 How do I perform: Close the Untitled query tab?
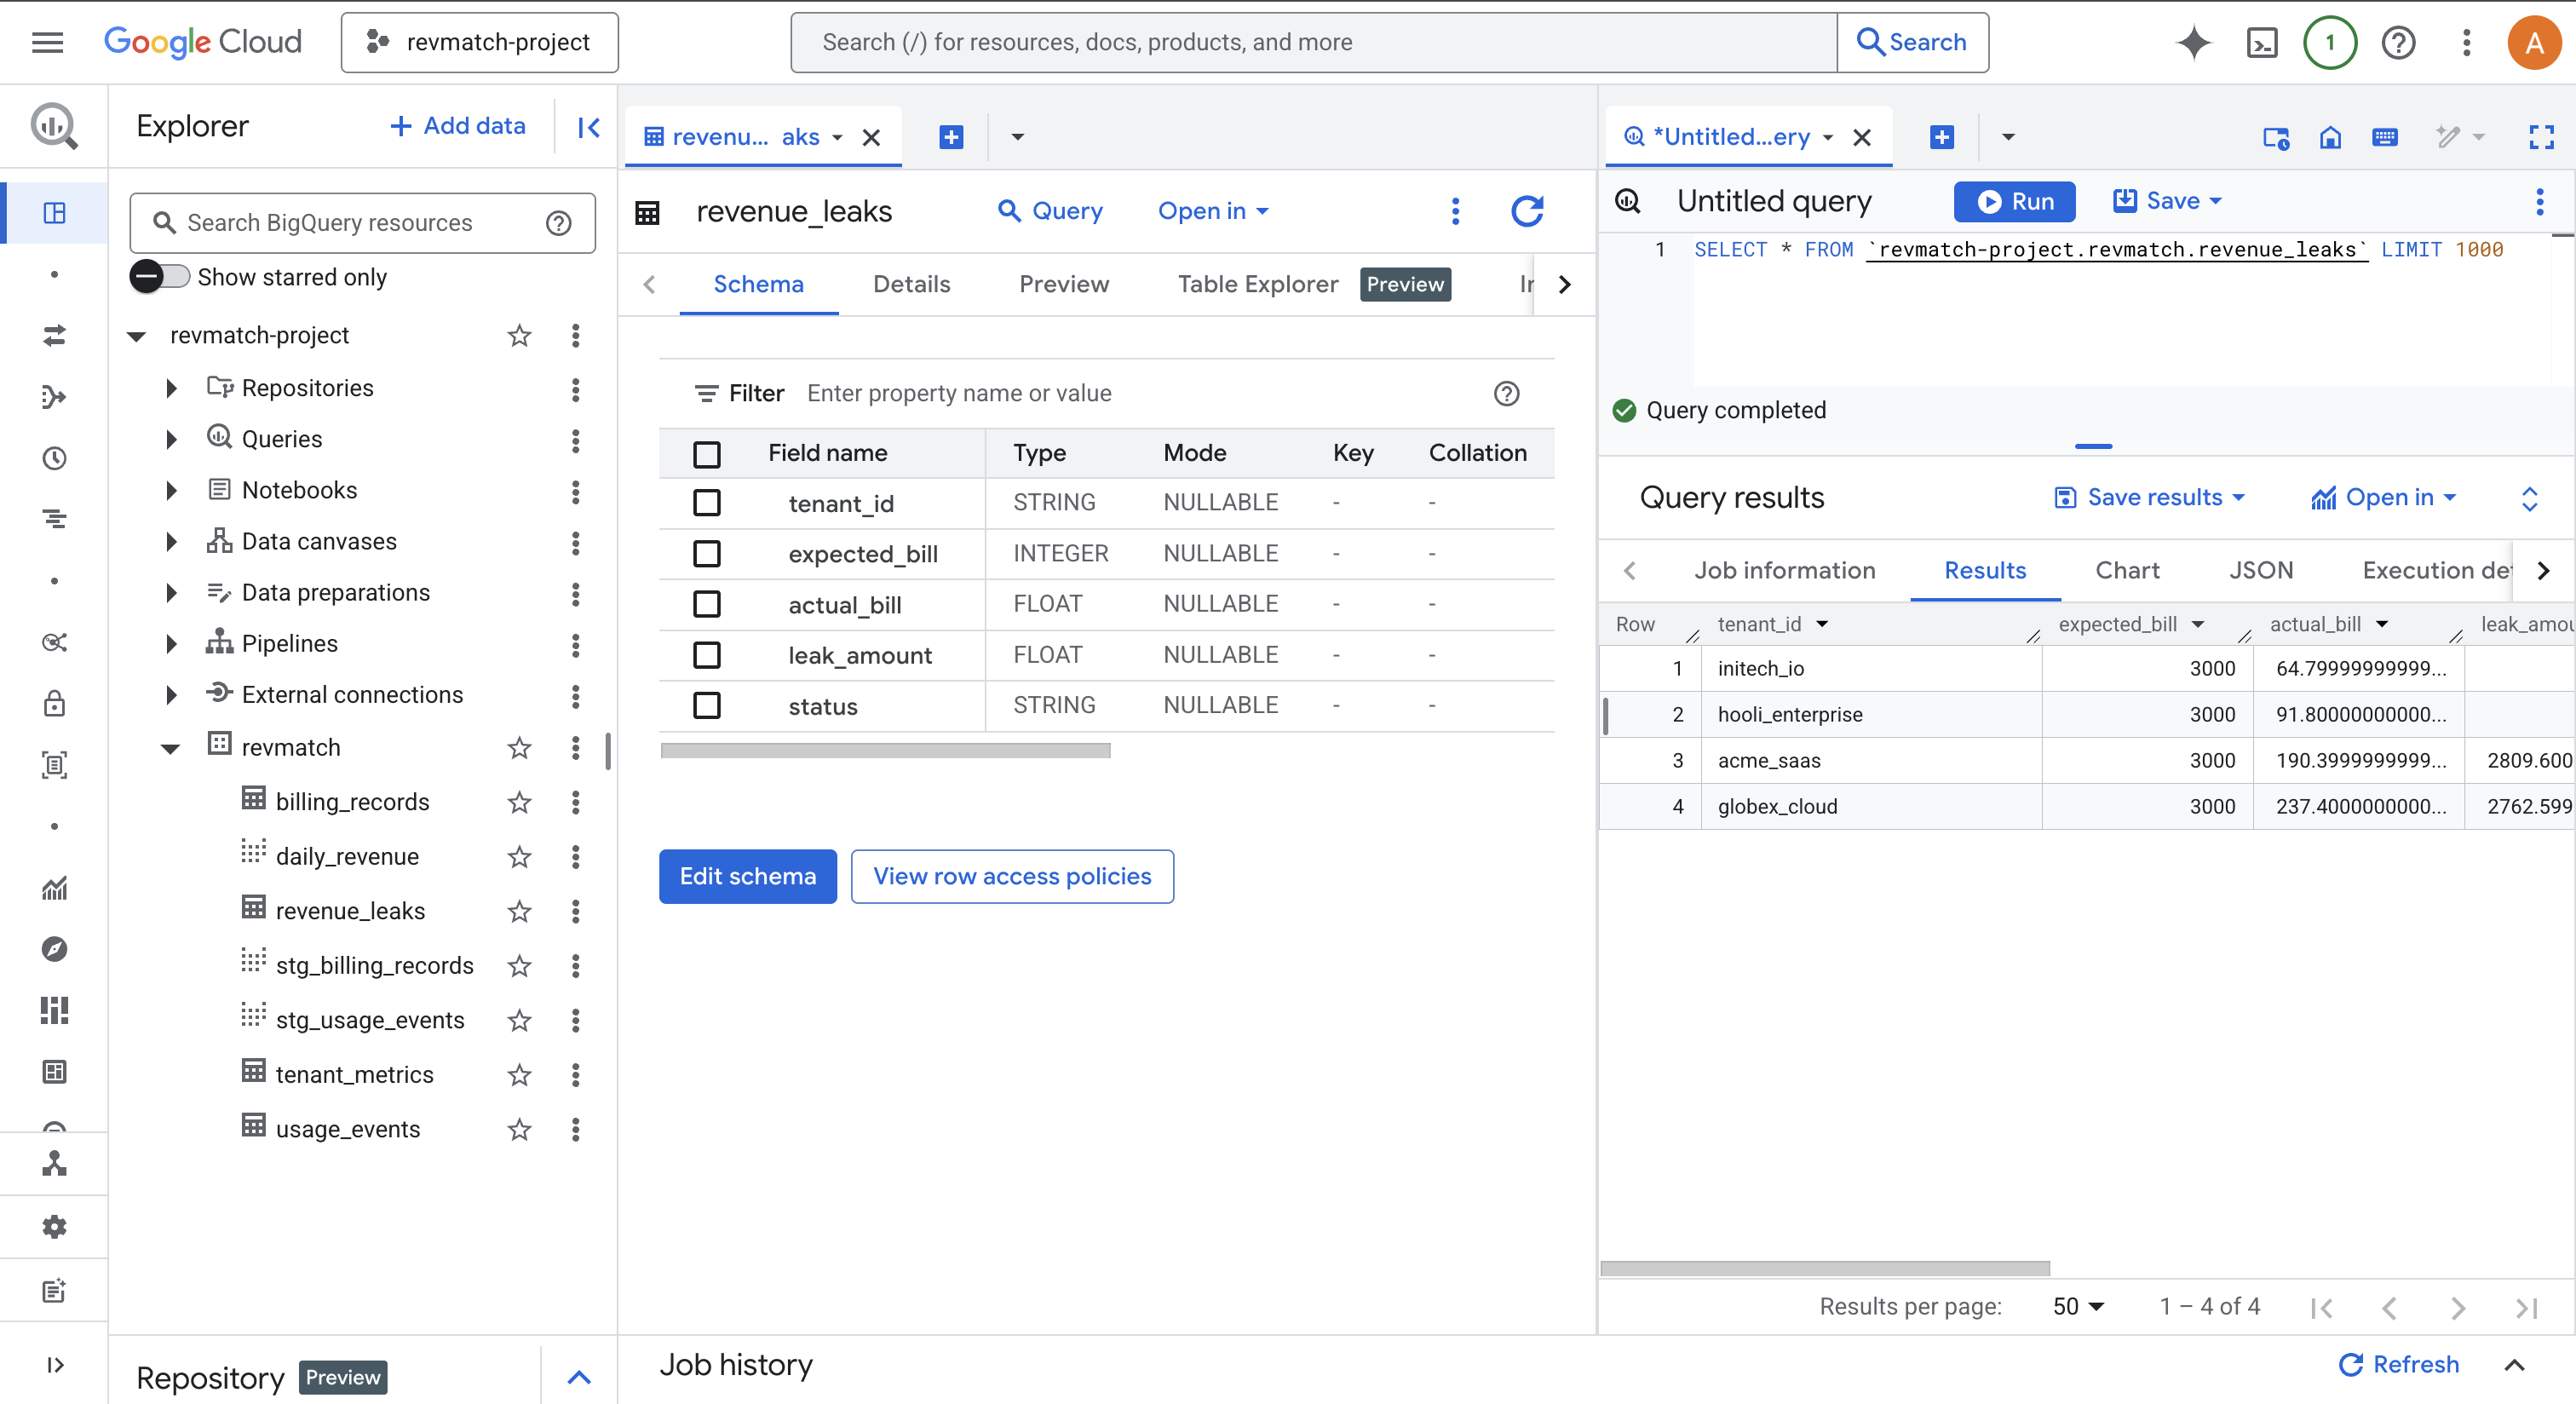tap(1861, 138)
